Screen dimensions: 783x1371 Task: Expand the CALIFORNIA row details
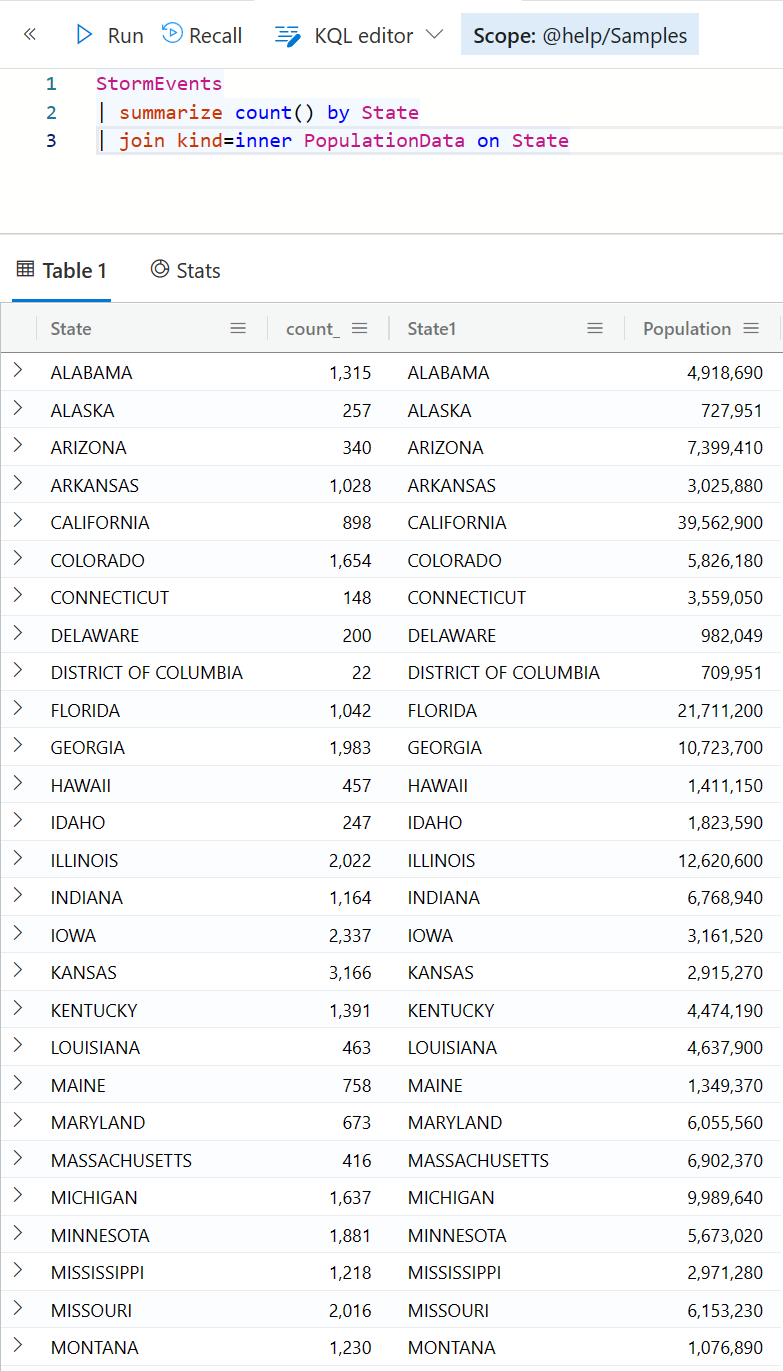tap(17, 521)
